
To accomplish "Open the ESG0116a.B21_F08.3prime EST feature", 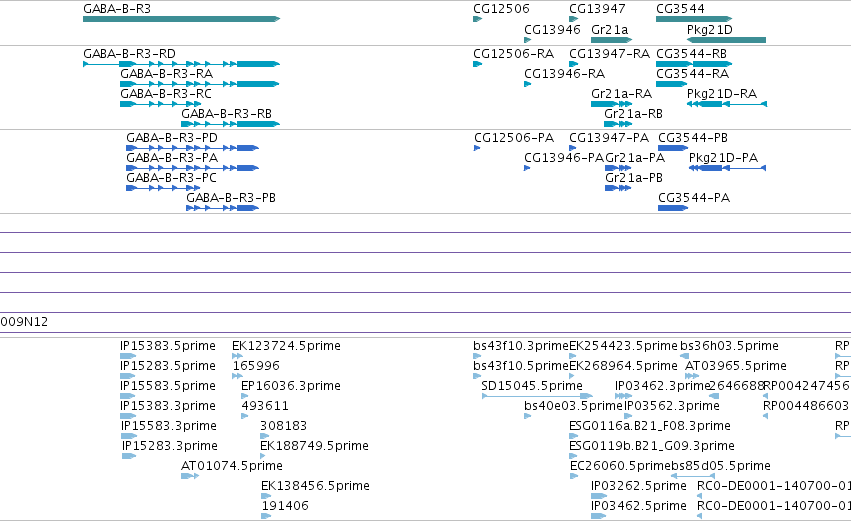I will [572, 436].
